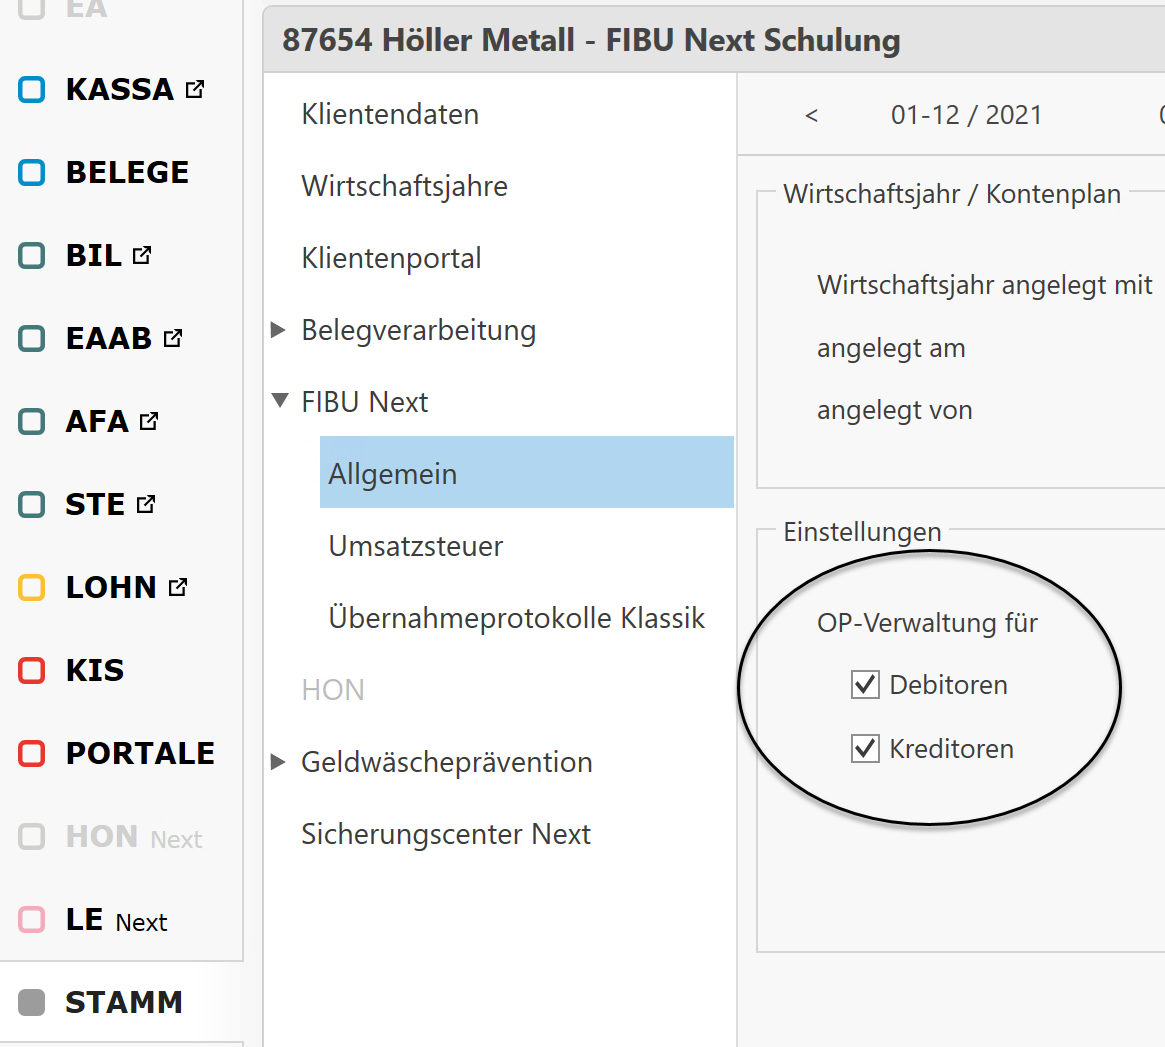Launch LOHN via its external link icon
The width and height of the screenshot is (1165, 1047).
(178, 587)
